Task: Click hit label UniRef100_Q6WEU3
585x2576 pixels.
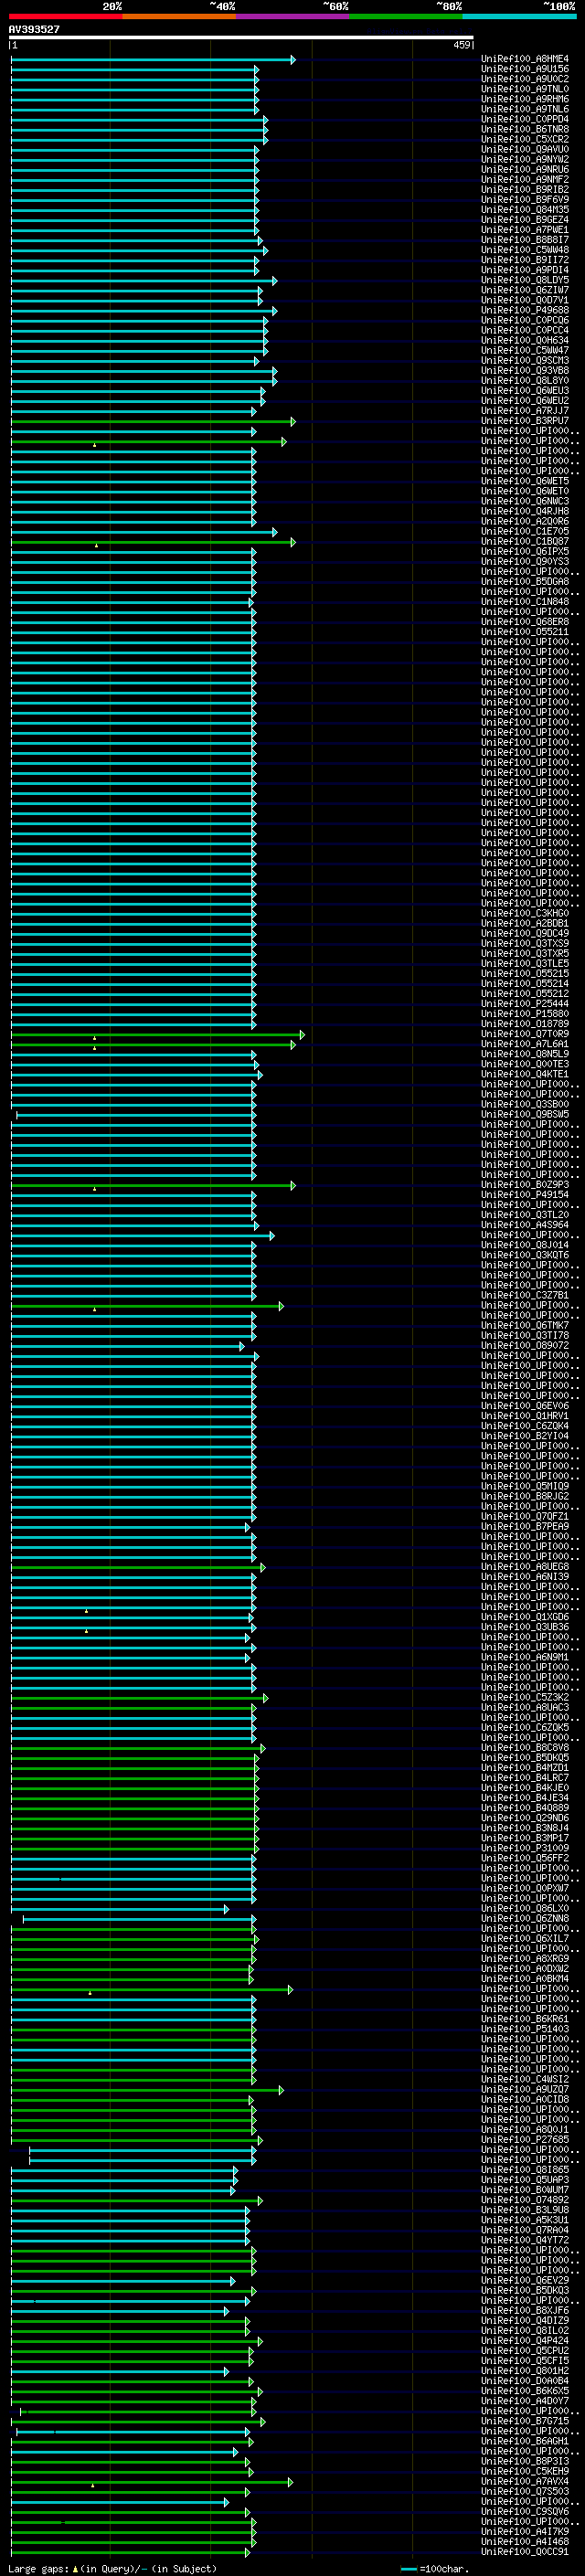Action: click(524, 390)
